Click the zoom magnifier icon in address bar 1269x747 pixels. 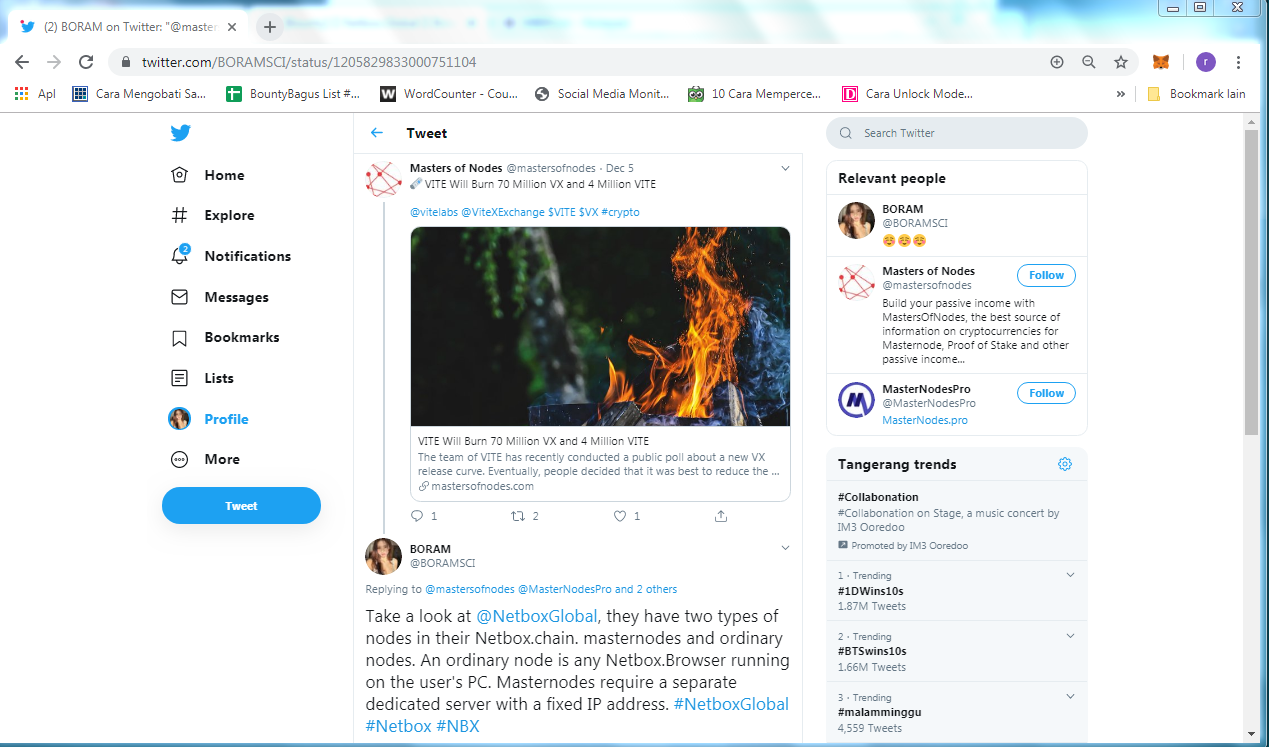pyautogui.click(x=1089, y=62)
